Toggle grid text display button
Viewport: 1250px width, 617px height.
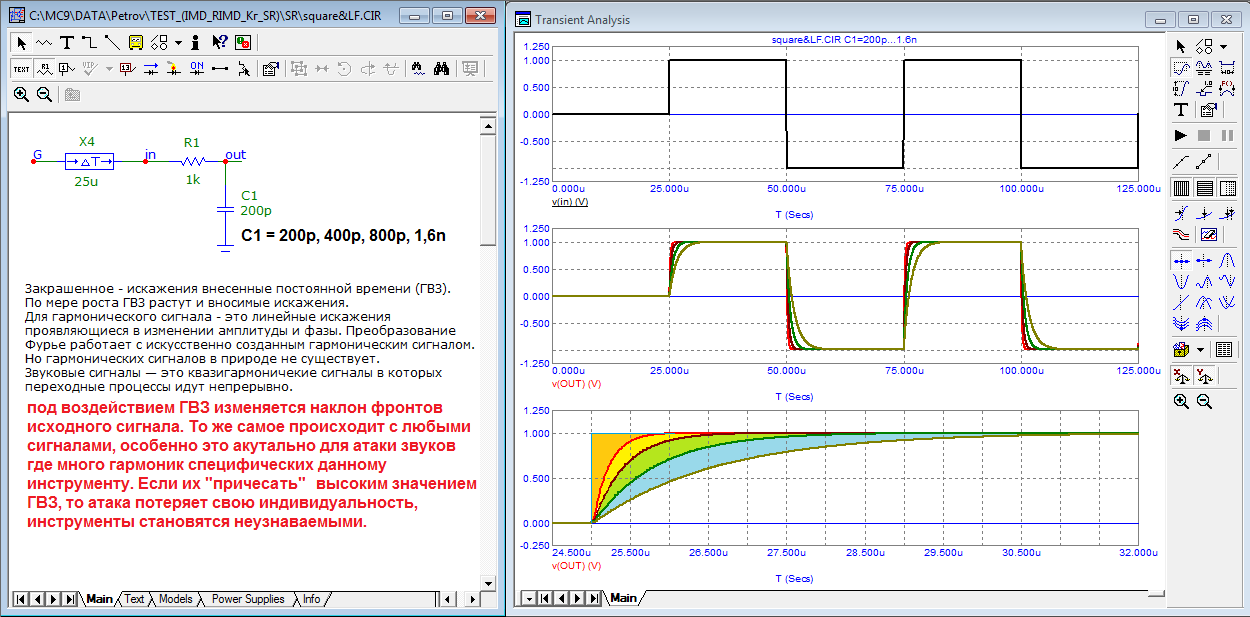click(22, 69)
